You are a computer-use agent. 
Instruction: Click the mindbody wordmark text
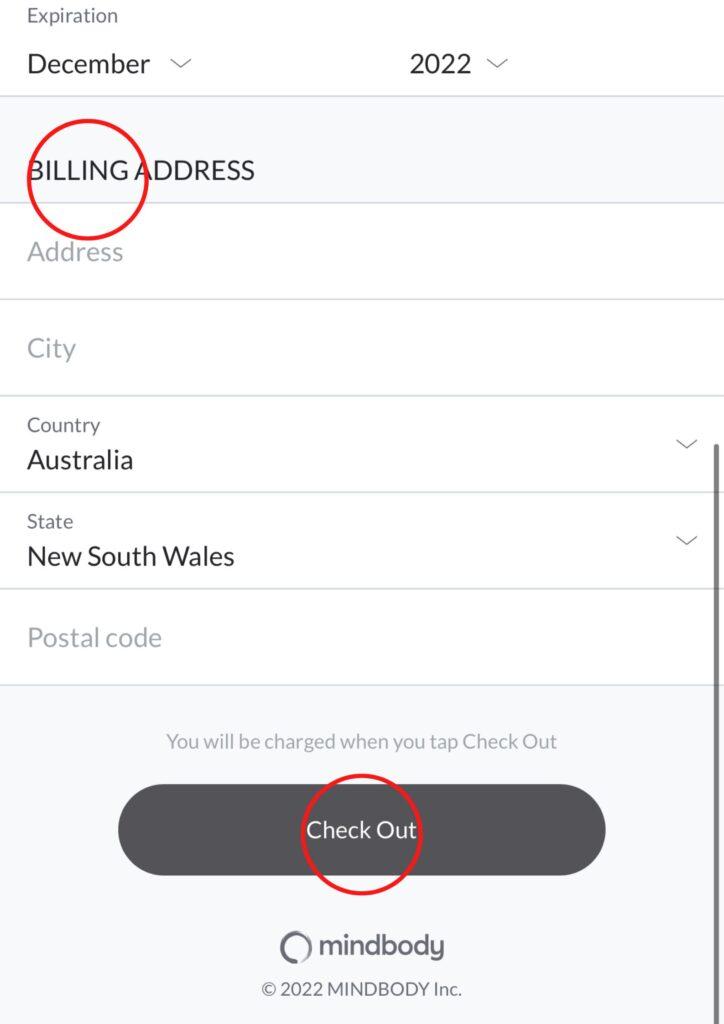[x=381, y=947]
